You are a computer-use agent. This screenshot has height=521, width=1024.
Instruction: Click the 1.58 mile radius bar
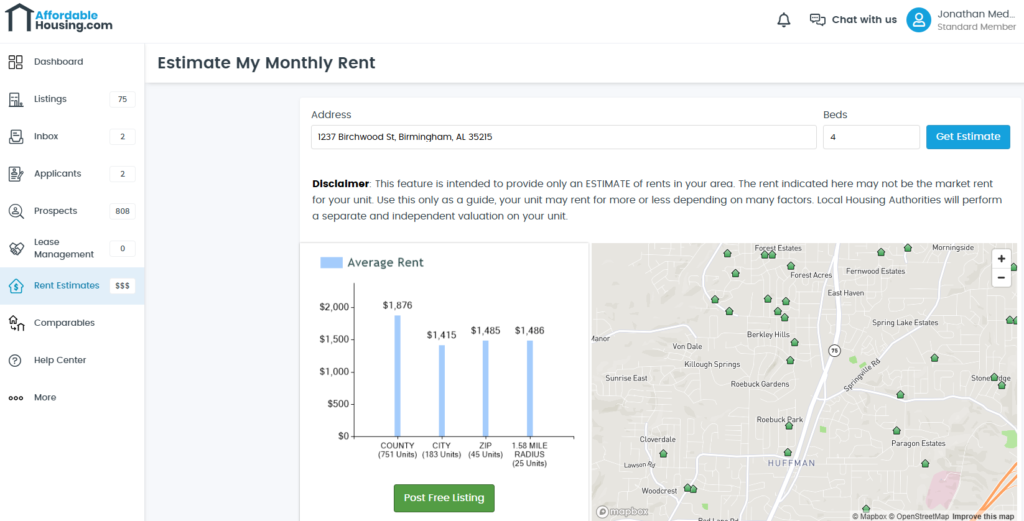pos(530,388)
